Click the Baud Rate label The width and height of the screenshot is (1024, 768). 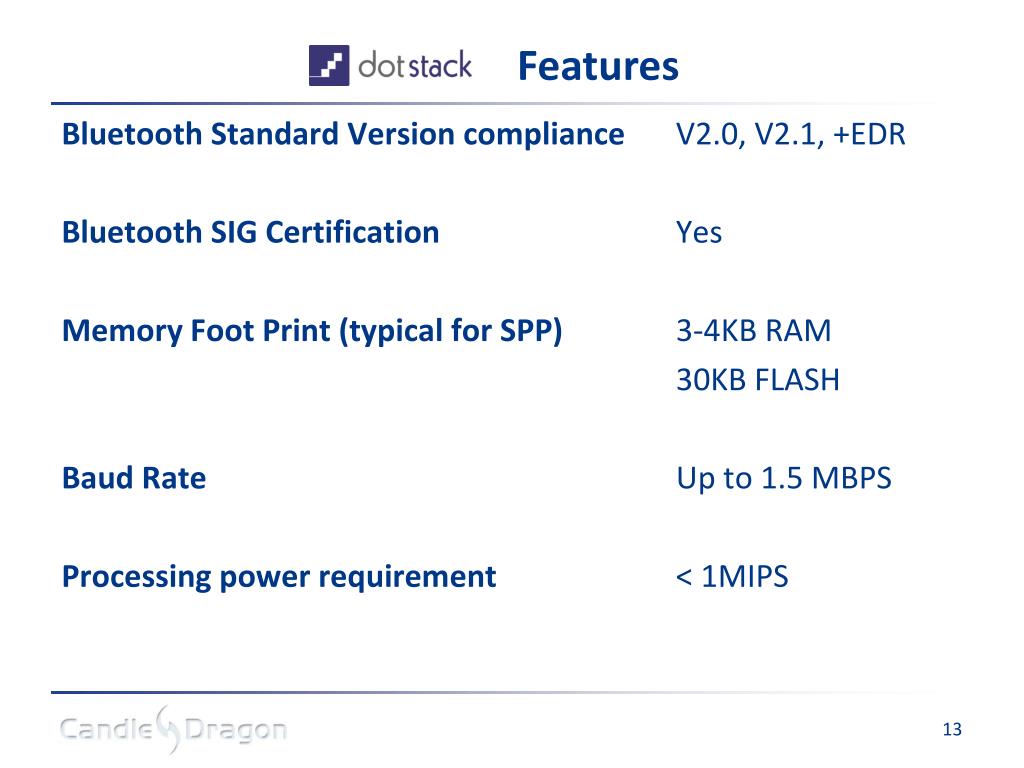(x=134, y=478)
